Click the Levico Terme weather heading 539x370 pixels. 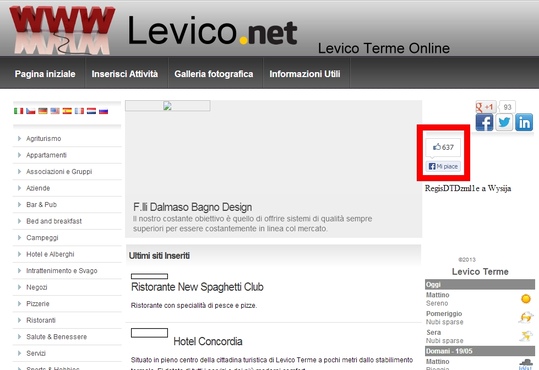click(x=480, y=272)
